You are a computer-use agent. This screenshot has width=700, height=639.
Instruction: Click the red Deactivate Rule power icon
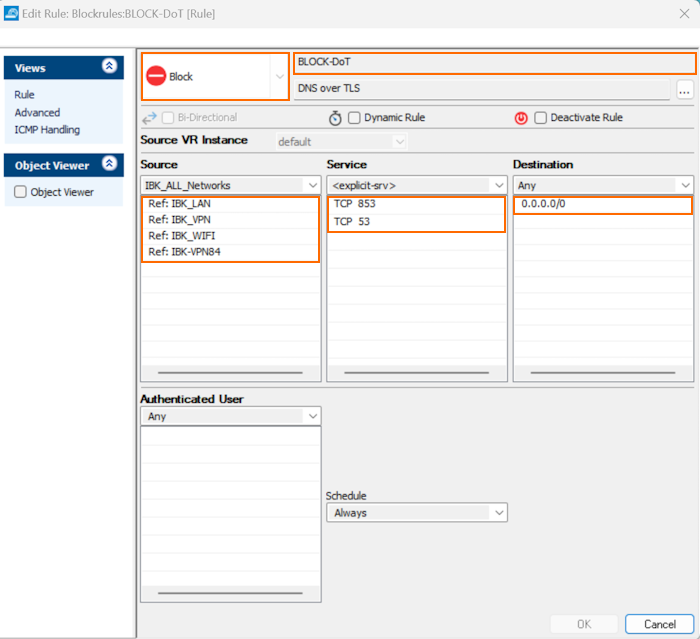521,118
